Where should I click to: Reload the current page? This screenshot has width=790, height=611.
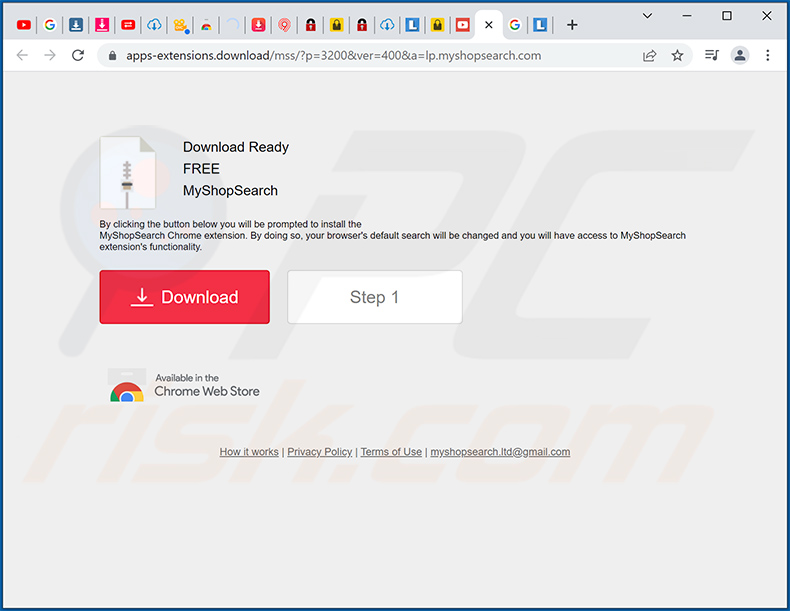(x=78, y=55)
